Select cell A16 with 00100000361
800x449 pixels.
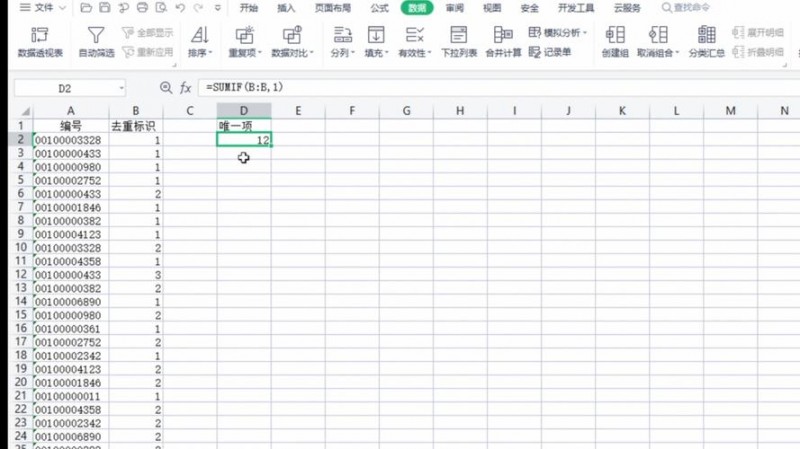(x=70, y=329)
